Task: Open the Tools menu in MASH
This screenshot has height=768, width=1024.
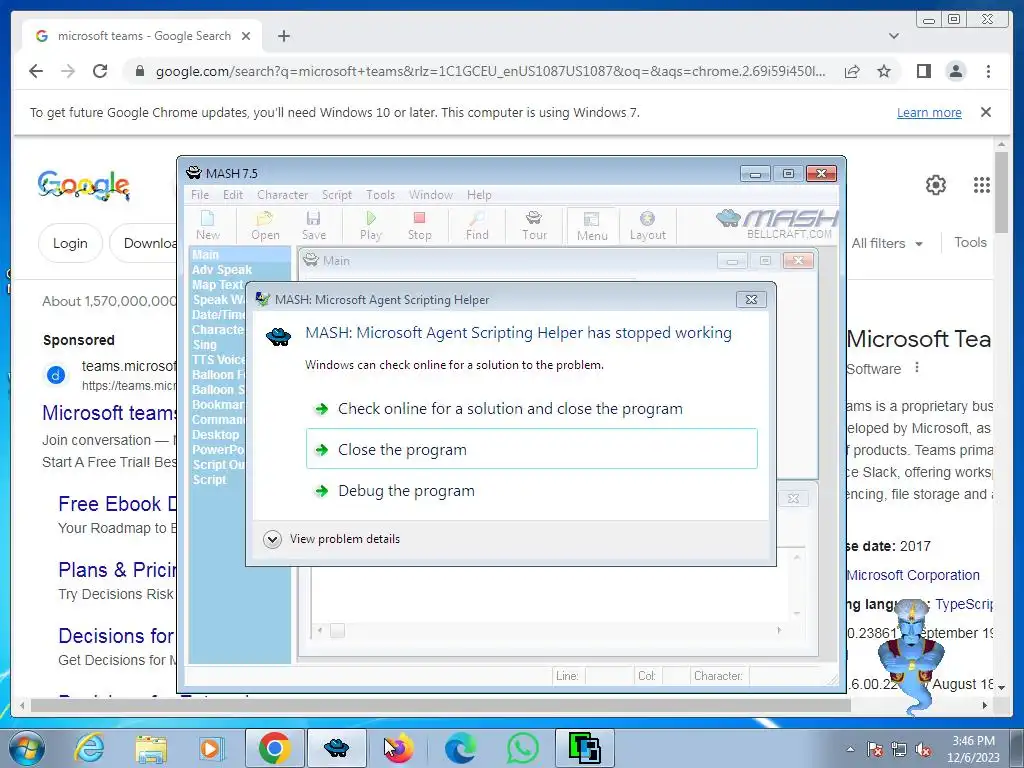Action: (380, 195)
